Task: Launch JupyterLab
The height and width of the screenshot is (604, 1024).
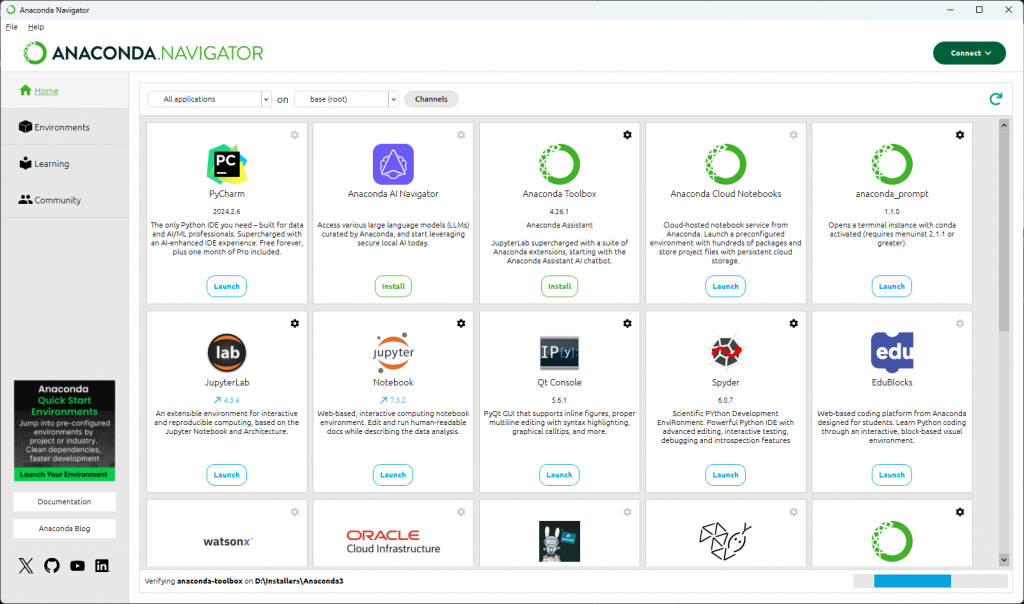Action: point(227,475)
